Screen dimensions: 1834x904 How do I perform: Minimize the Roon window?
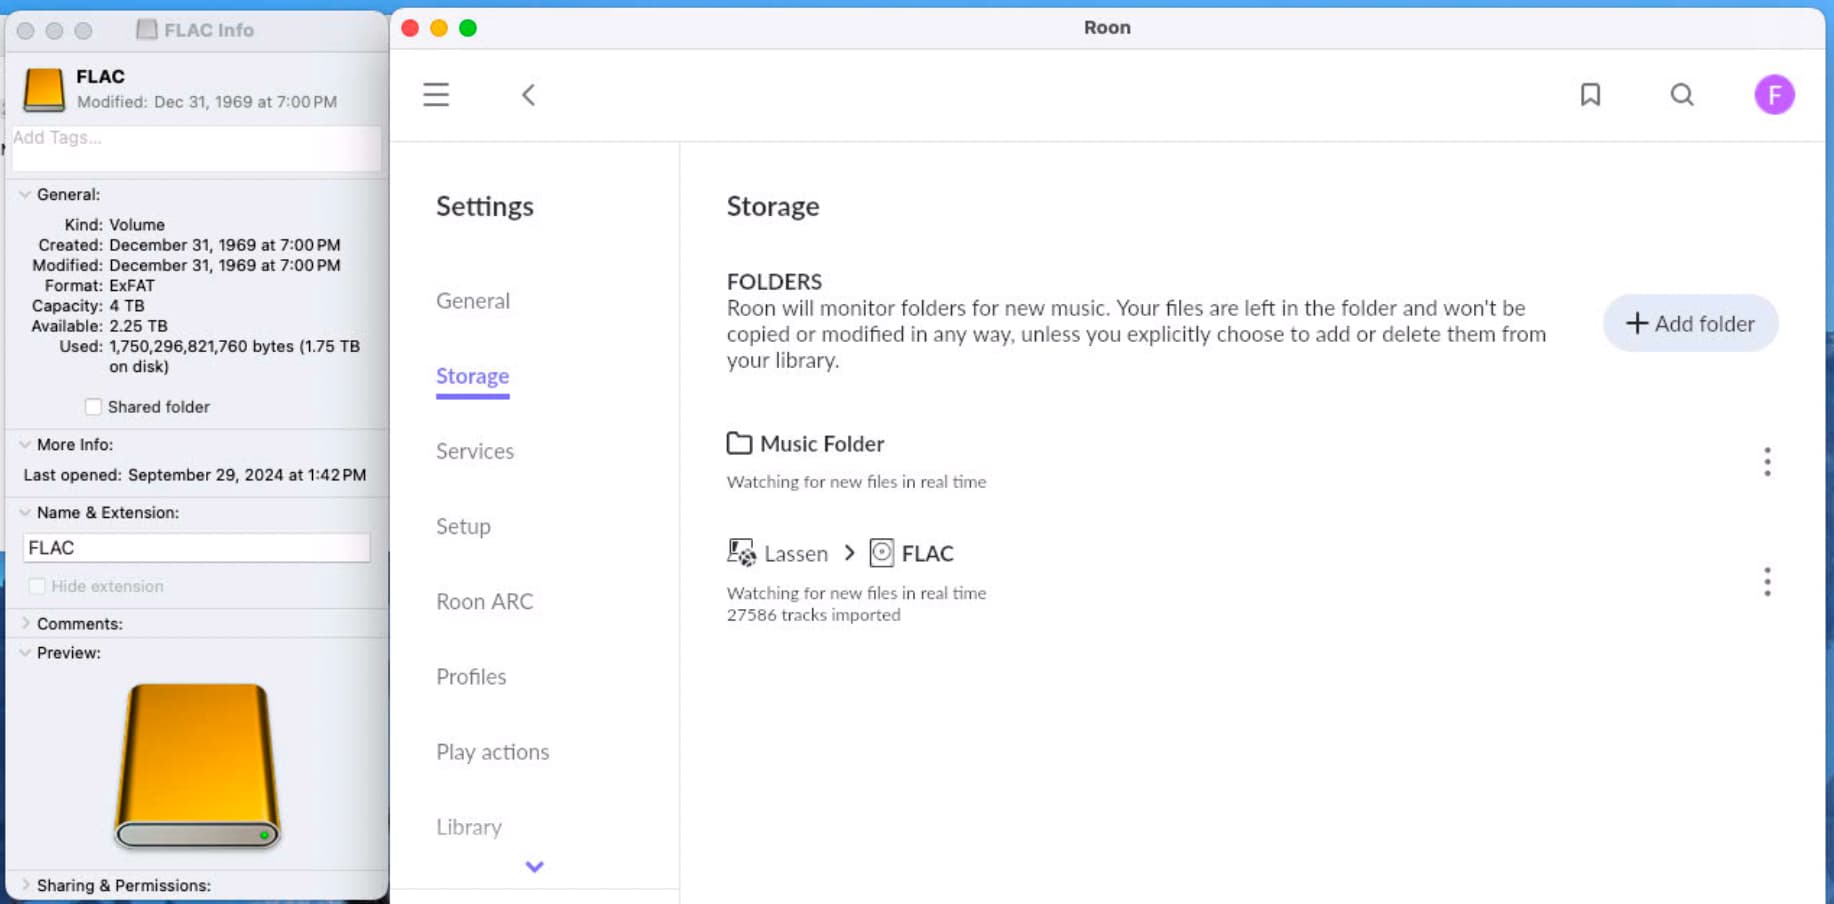[439, 28]
